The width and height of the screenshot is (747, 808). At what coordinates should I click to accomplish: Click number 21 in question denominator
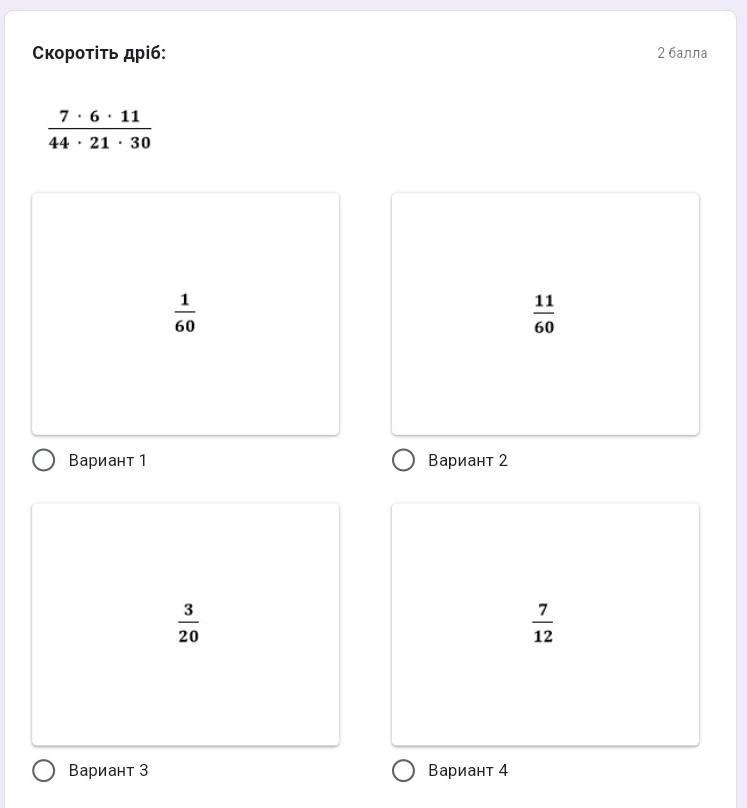click(x=100, y=143)
